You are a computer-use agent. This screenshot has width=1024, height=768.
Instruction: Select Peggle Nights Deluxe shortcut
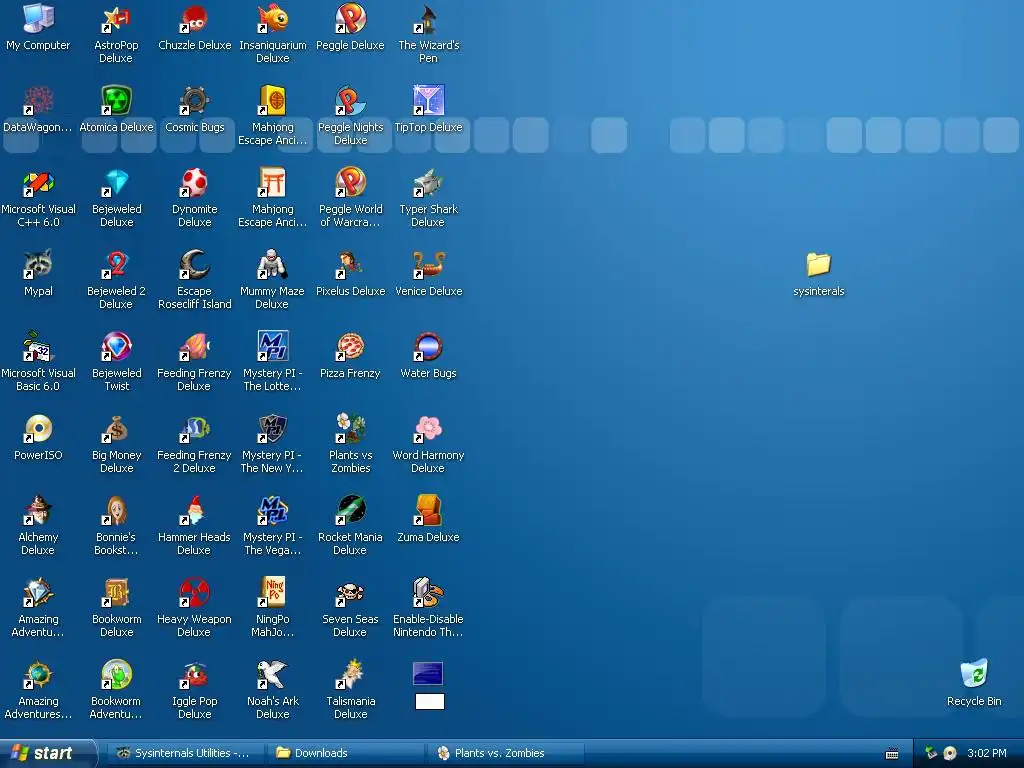coord(351,101)
